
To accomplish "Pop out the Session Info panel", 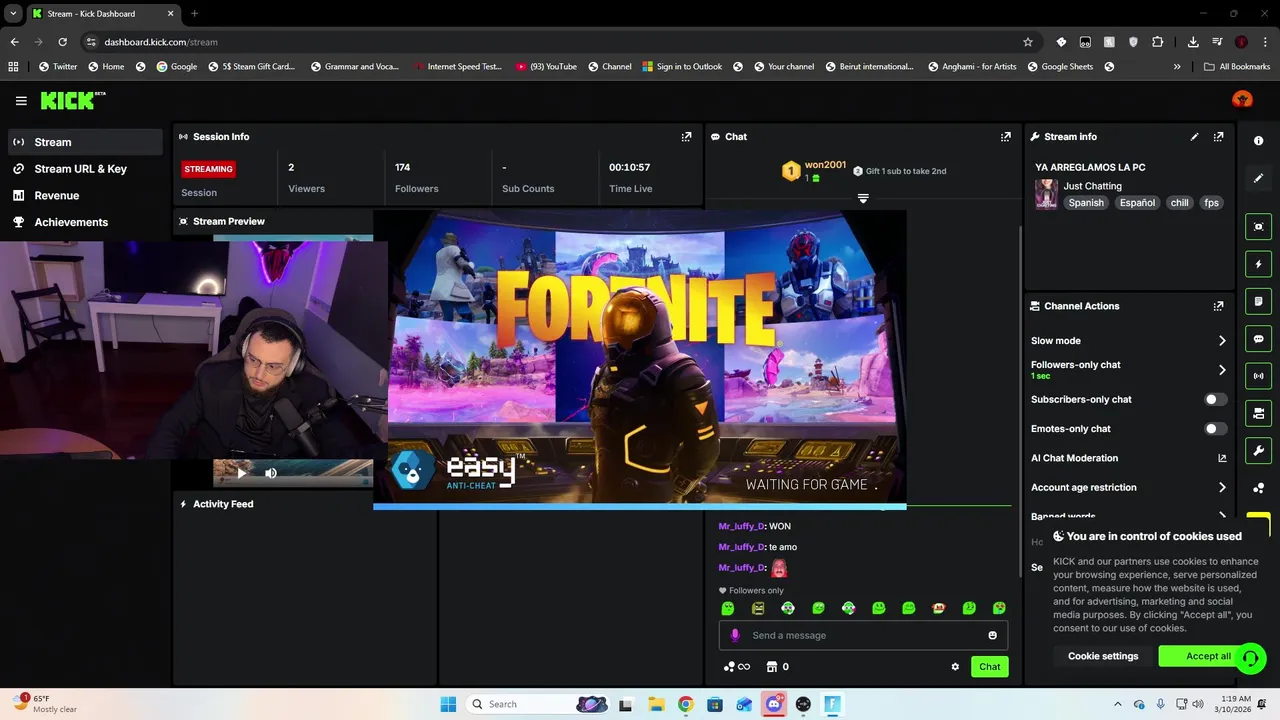I will click(686, 137).
